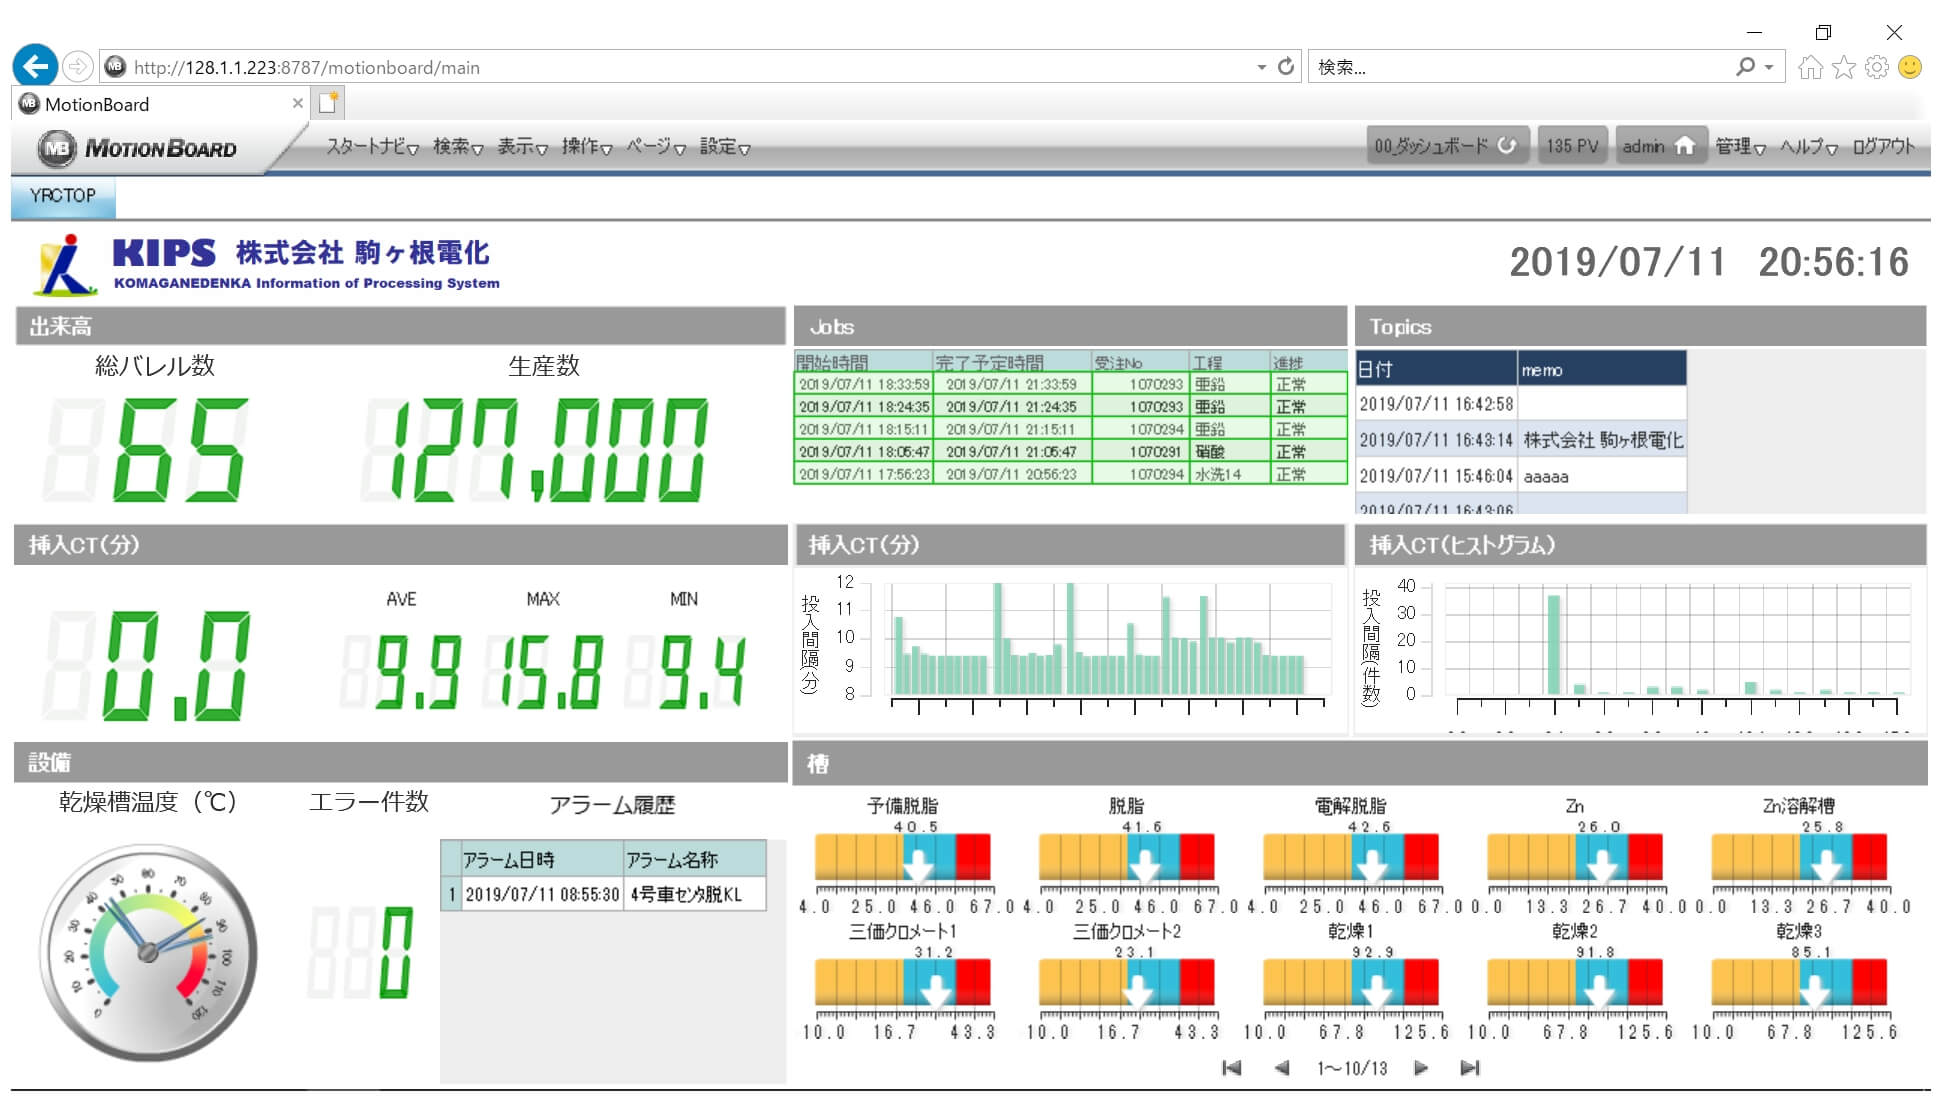
Task: Select the YRCTOP tab
Action: pyautogui.click(x=63, y=196)
